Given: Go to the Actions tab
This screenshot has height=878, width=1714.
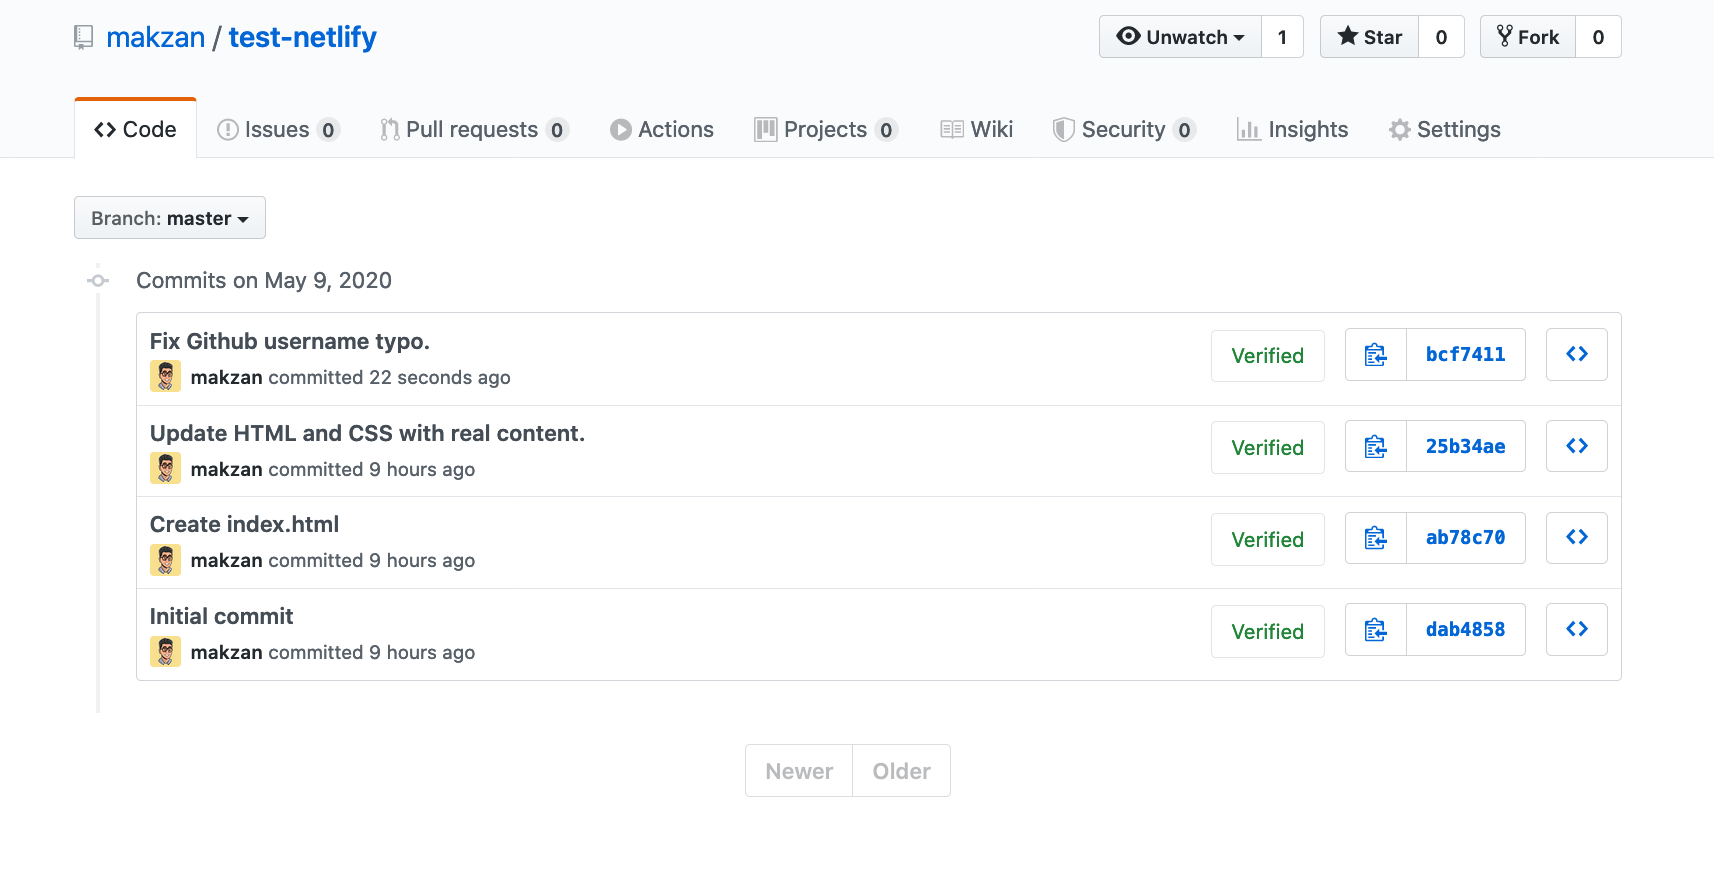Looking at the screenshot, I should click(662, 129).
